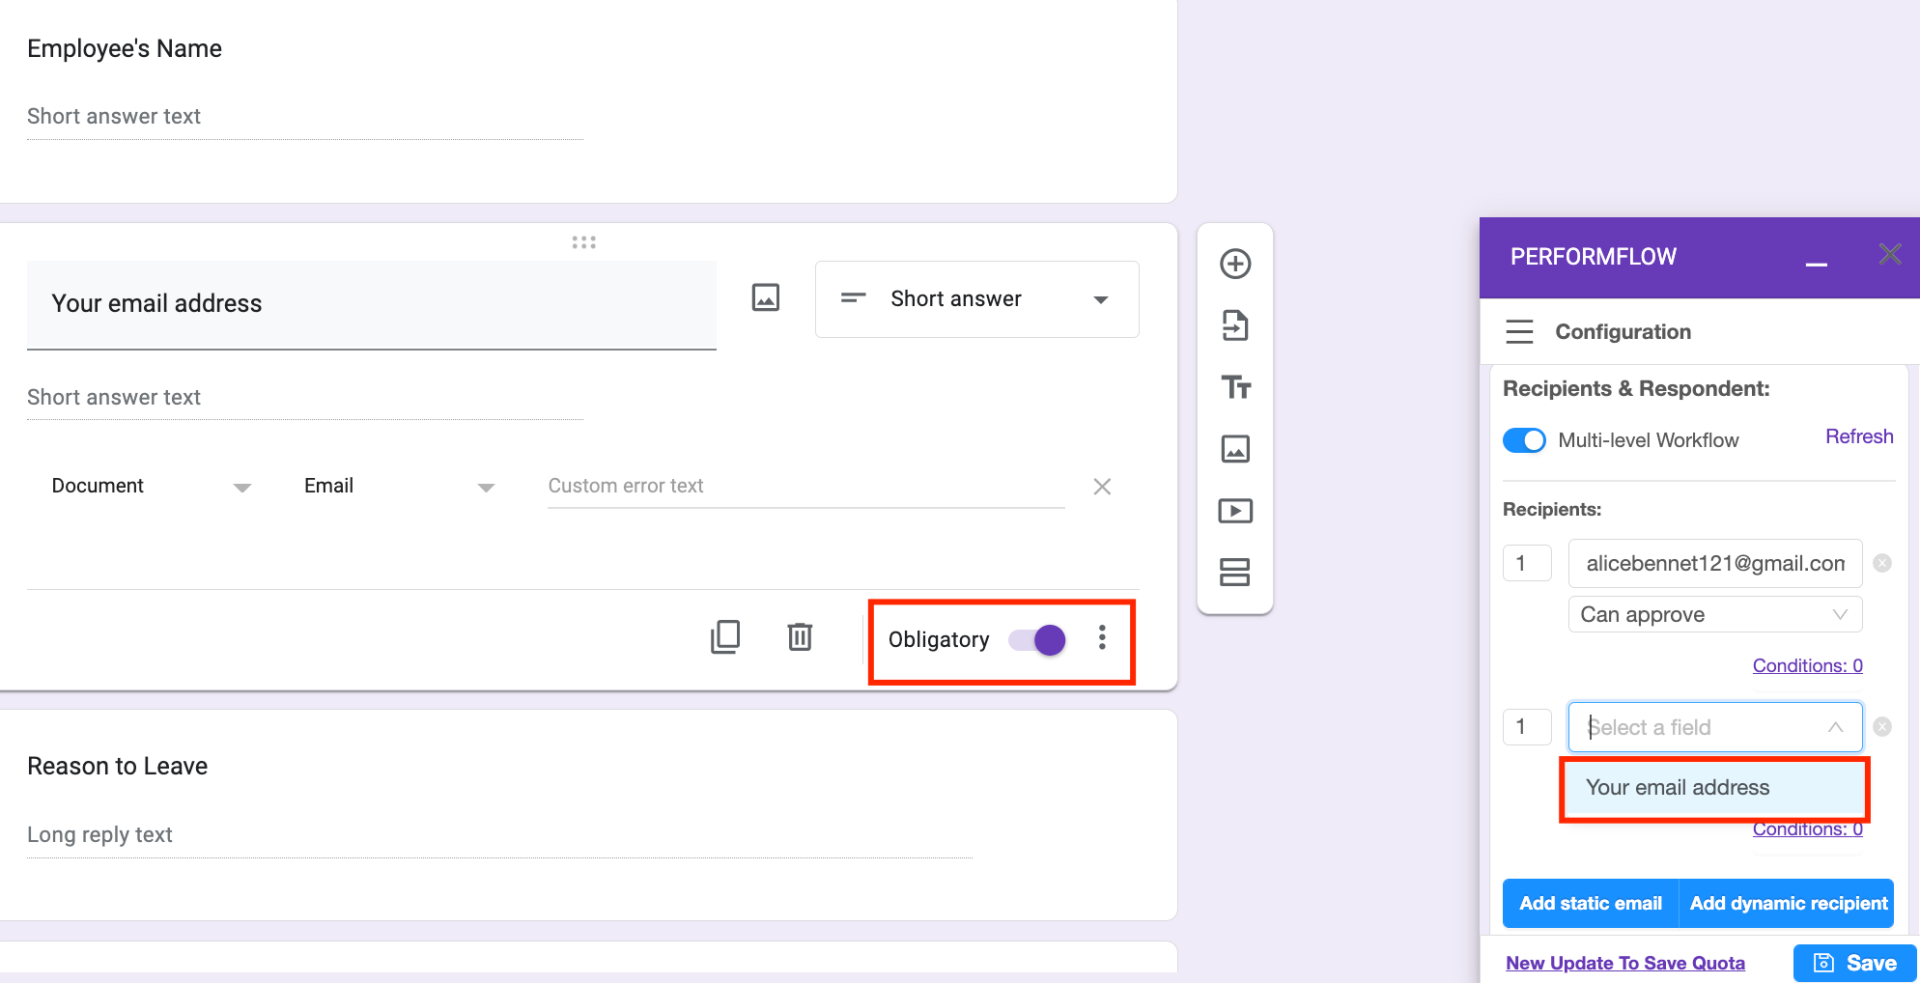Screen dimensions: 1920x983
Task: Click the Add video toolbar icon
Action: [x=1235, y=511]
